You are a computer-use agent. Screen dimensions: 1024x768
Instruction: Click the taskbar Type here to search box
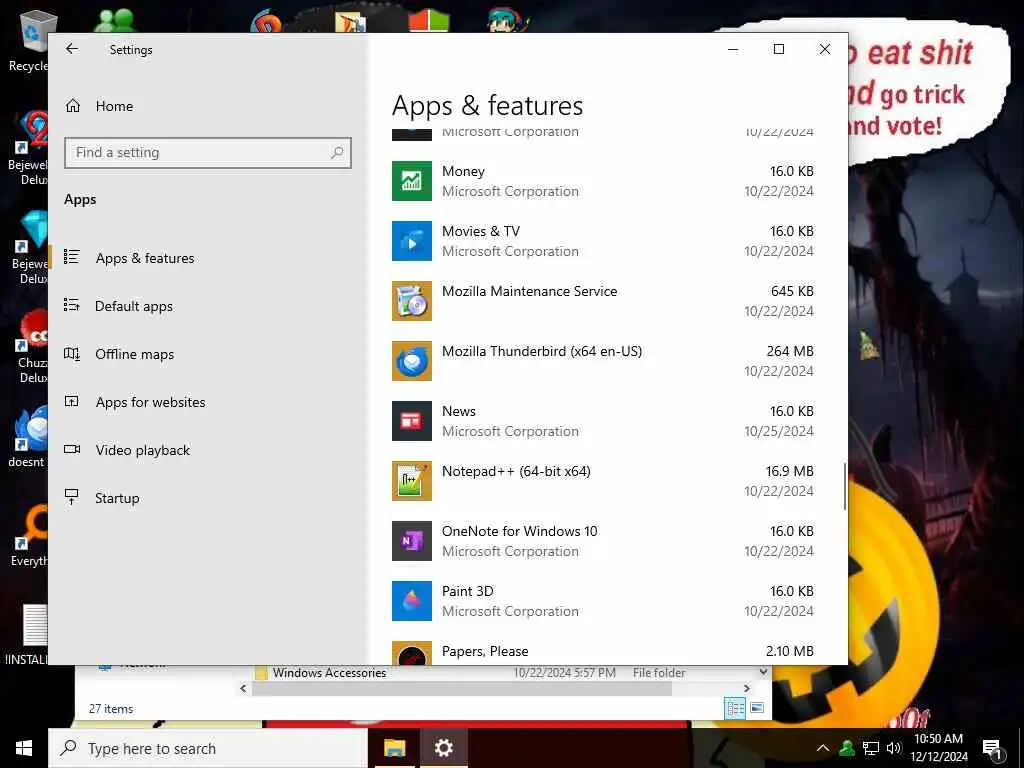(x=208, y=748)
